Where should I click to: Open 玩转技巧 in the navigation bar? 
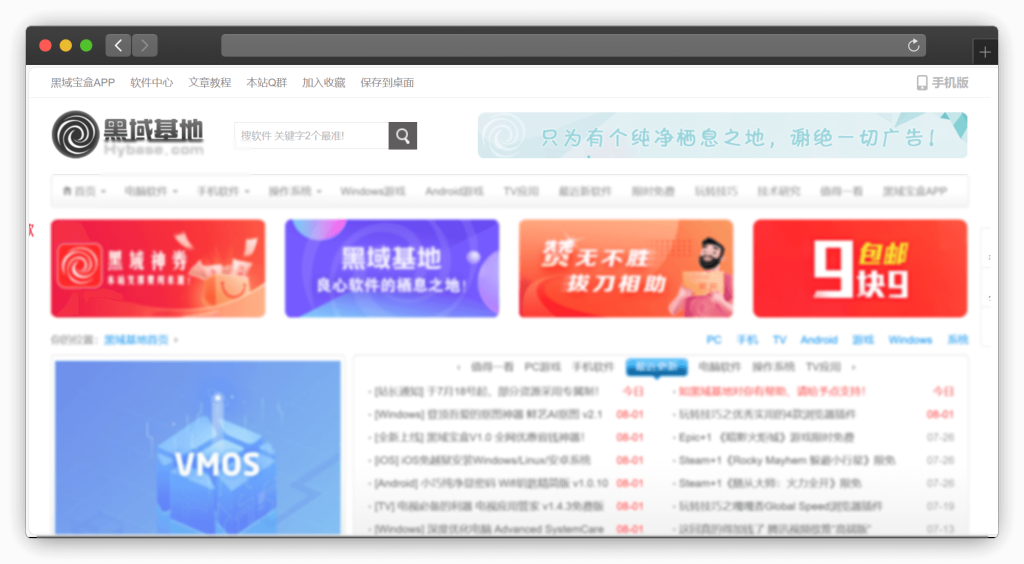[716, 191]
